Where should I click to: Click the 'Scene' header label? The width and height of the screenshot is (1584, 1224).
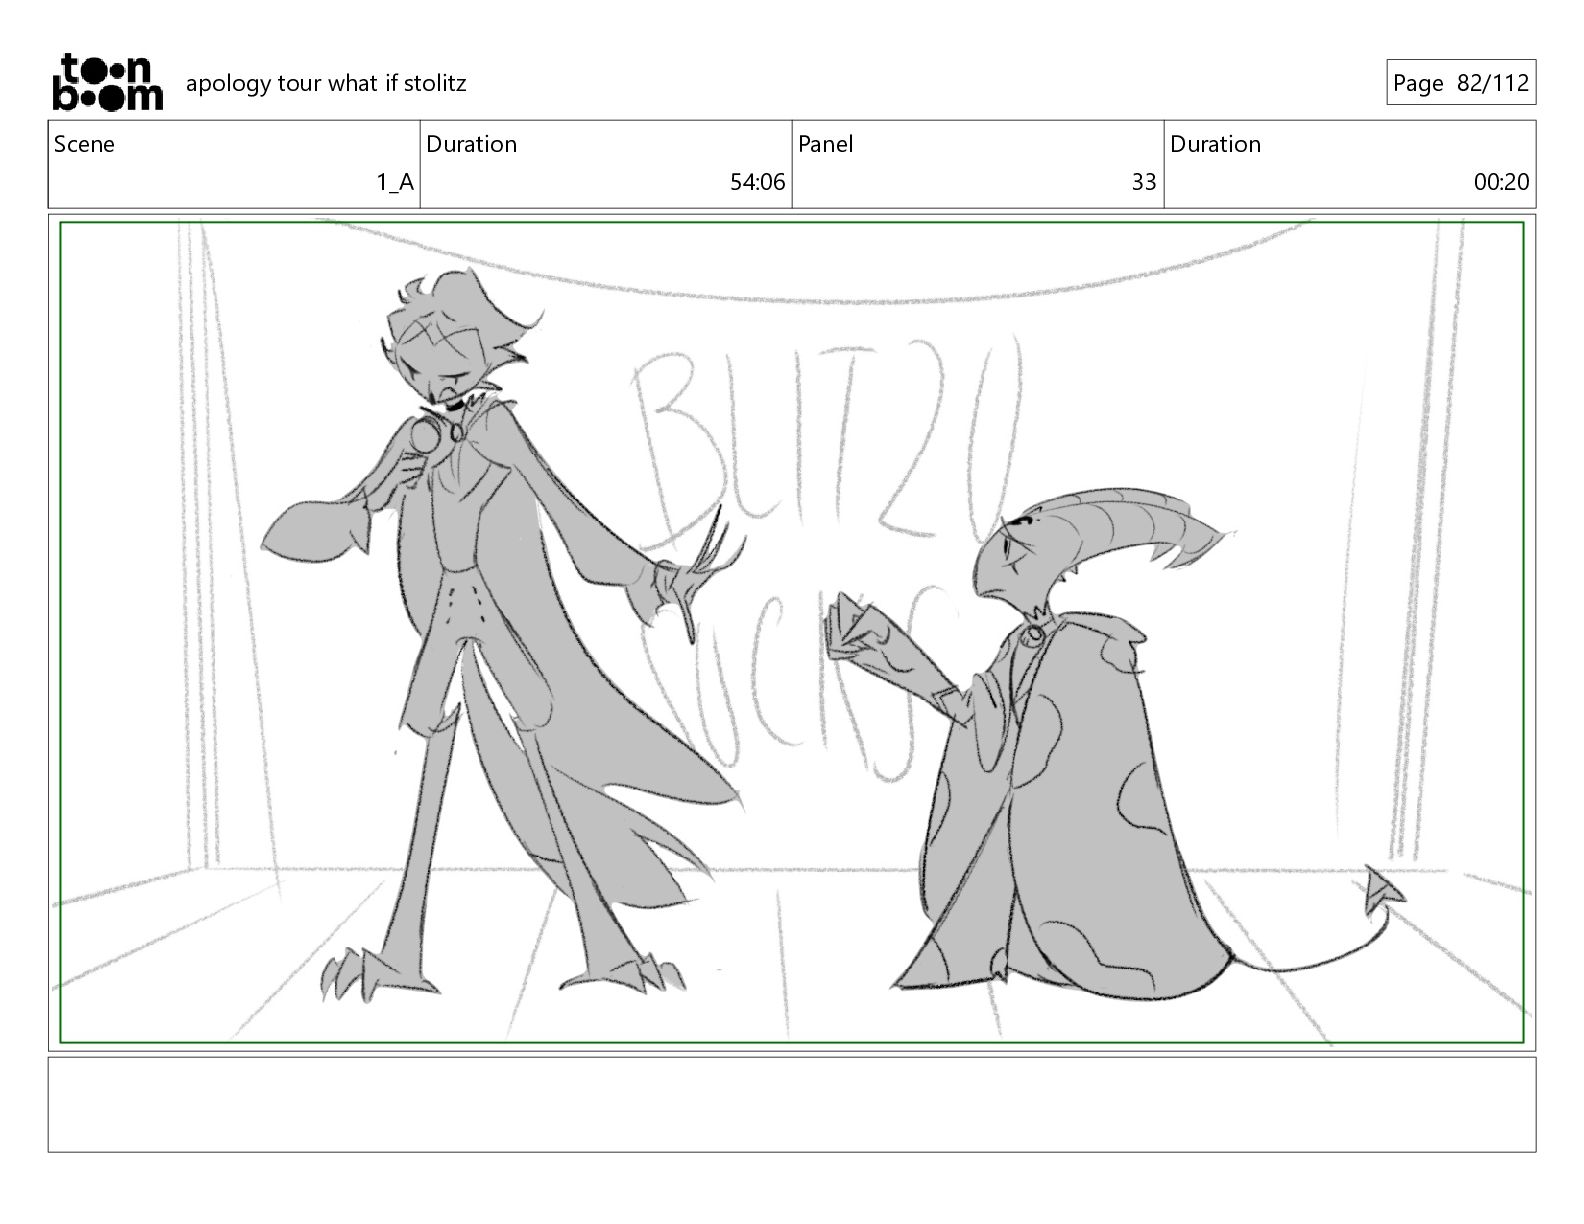point(84,144)
